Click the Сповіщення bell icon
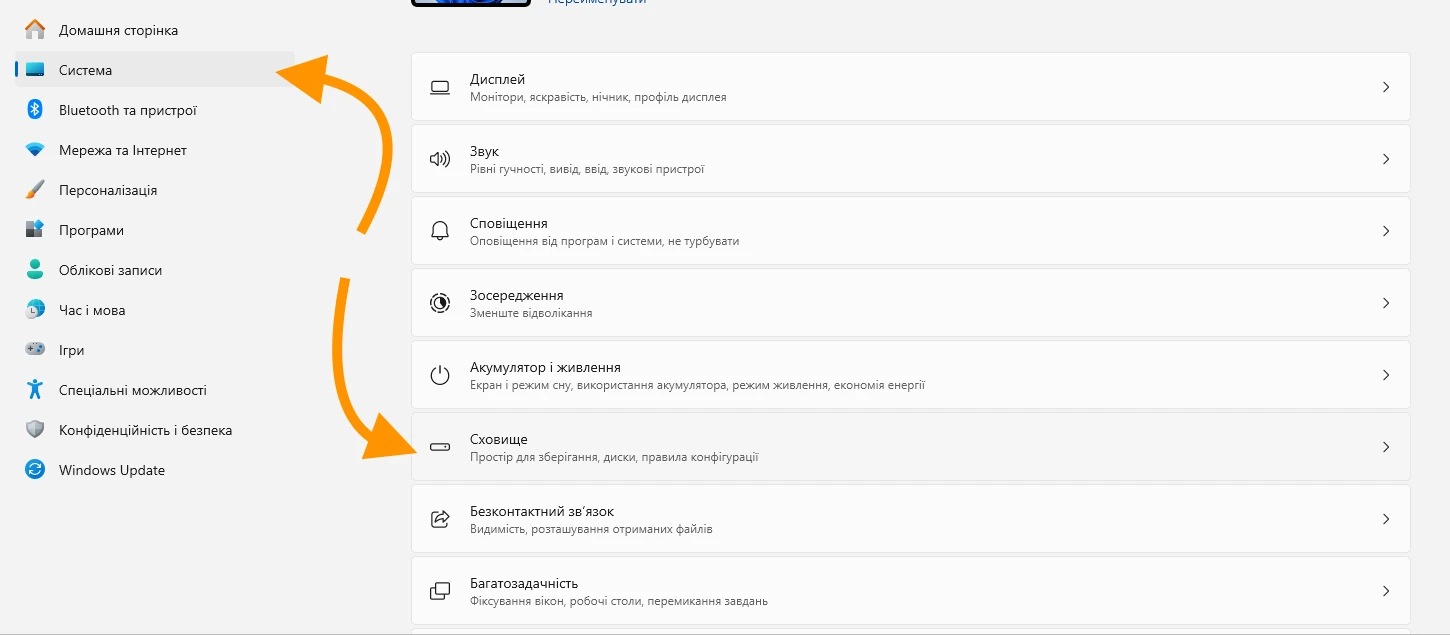 pos(440,231)
